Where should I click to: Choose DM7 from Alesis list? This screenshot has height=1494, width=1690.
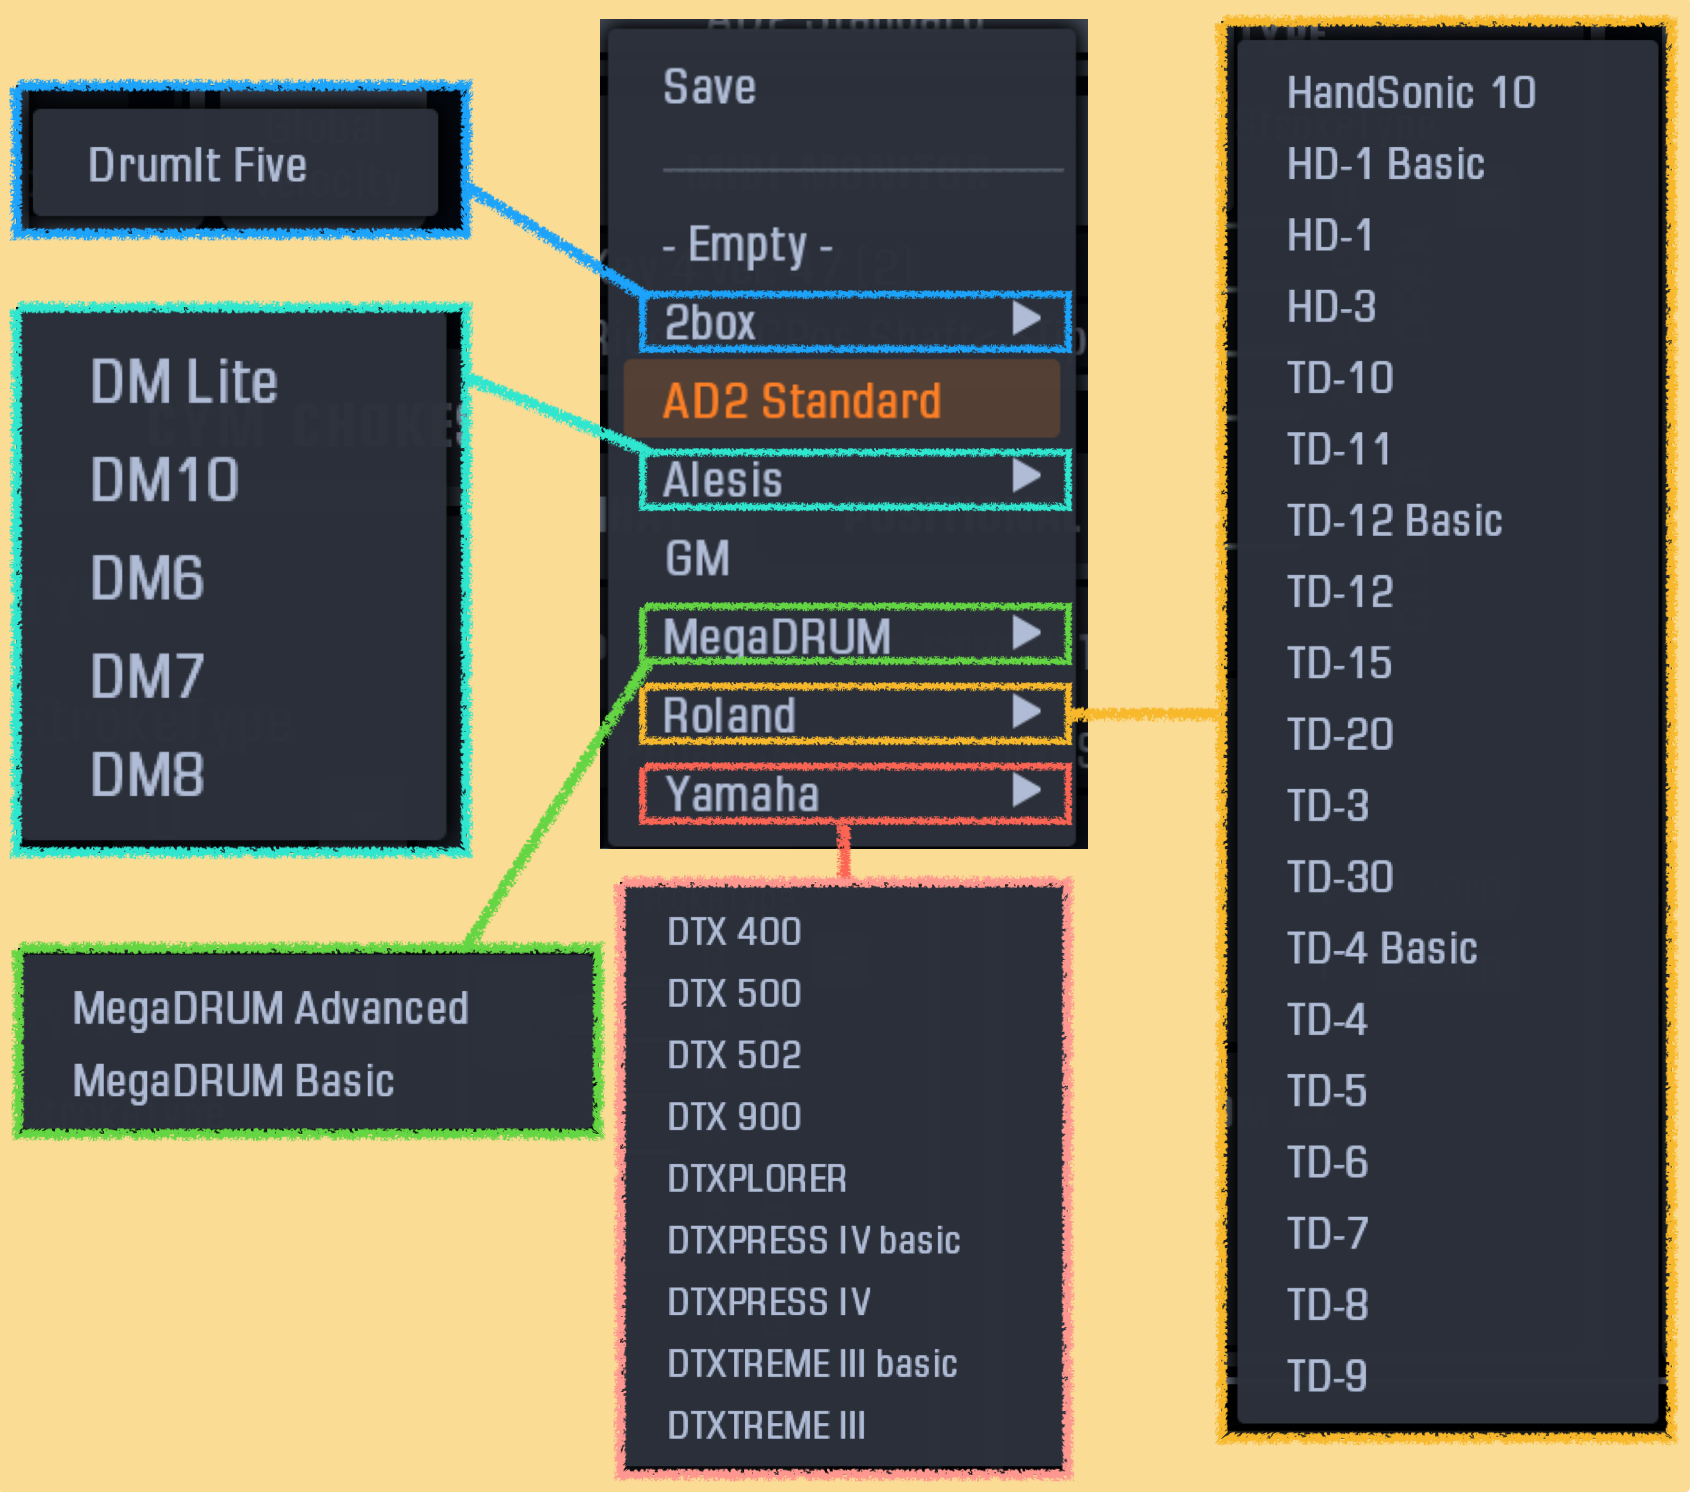[x=147, y=676]
